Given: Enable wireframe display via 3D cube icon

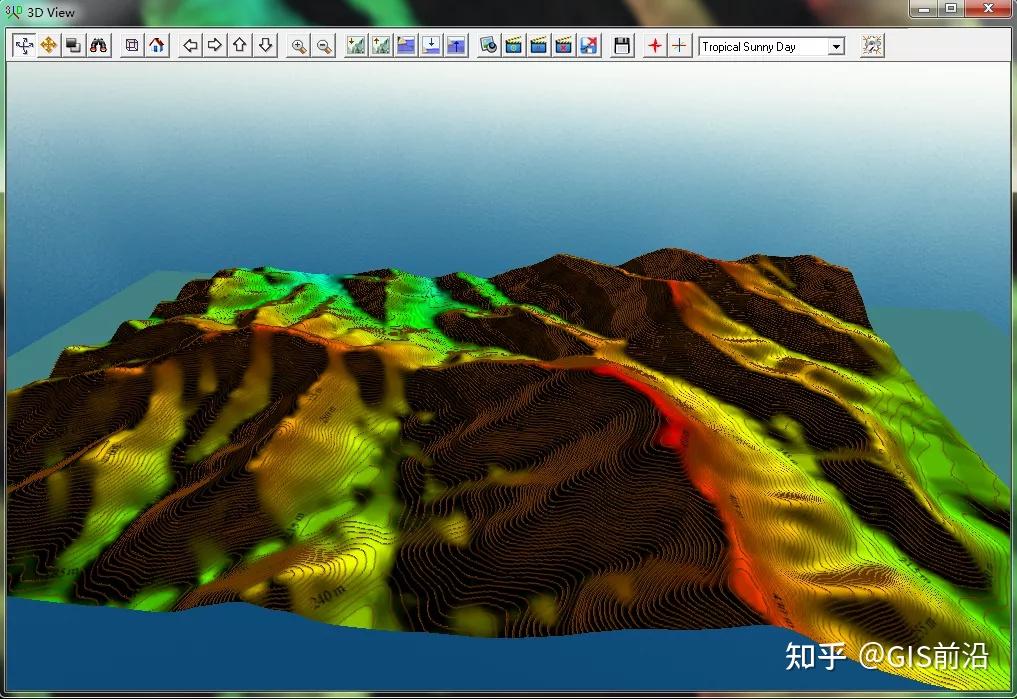Looking at the screenshot, I should pos(131,45).
